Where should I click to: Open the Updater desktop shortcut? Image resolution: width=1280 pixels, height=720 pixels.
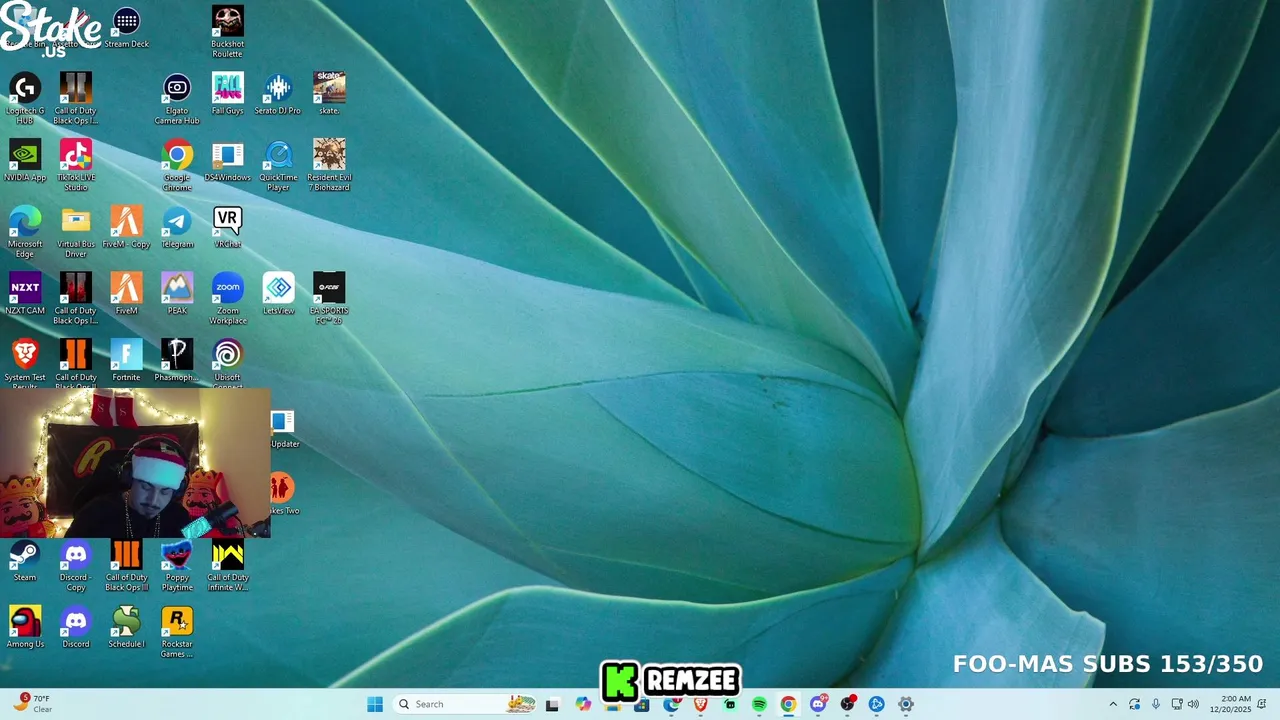[x=284, y=429]
